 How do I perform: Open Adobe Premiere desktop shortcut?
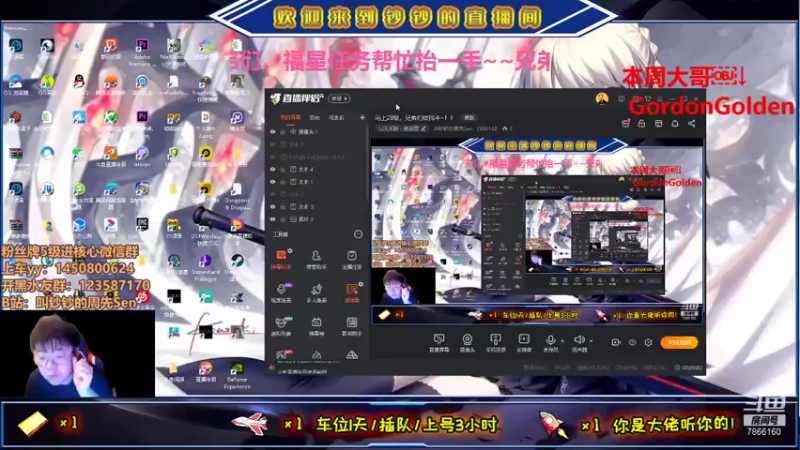pos(142,52)
